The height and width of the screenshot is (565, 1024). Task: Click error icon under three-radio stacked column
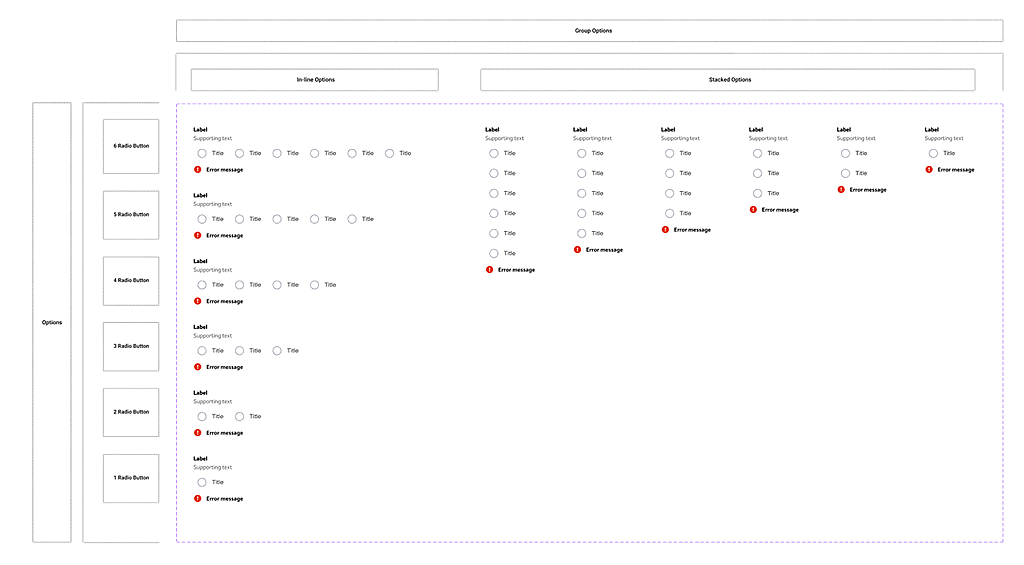(x=754, y=210)
